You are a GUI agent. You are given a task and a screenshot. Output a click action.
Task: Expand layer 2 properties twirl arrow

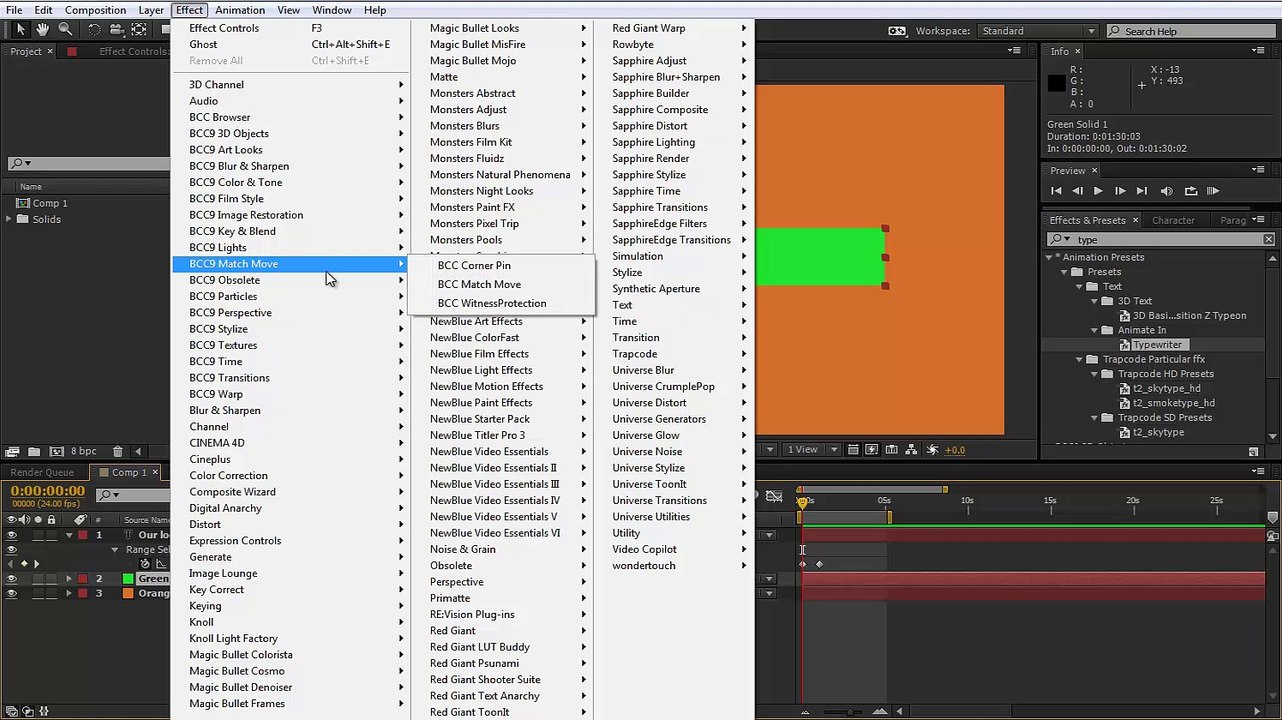69,579
